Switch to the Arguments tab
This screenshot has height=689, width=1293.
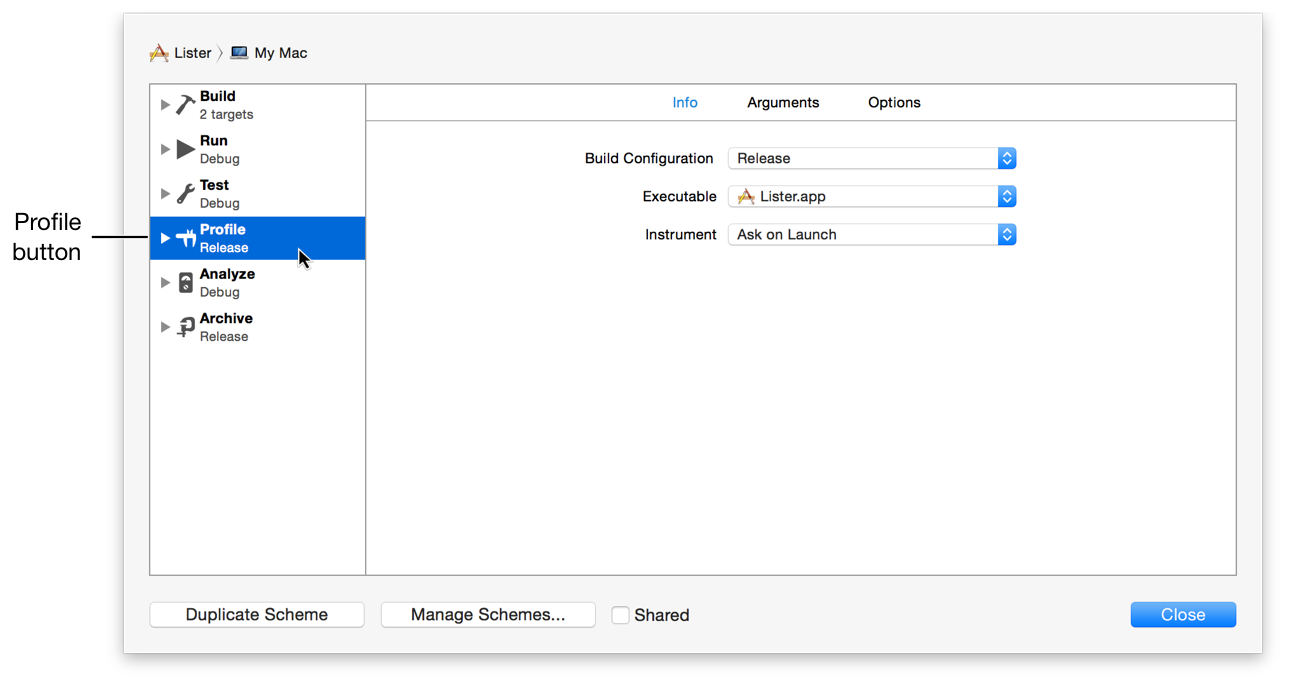point(783,103)
